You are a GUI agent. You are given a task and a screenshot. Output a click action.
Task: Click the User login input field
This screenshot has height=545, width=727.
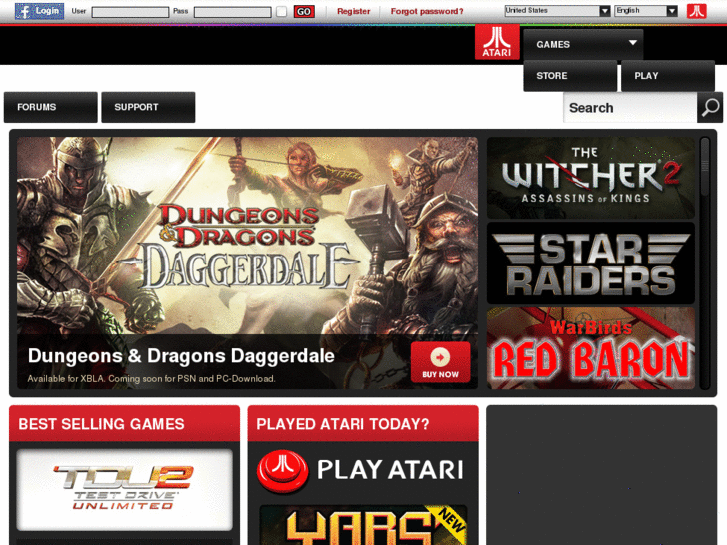click(130, 12)
